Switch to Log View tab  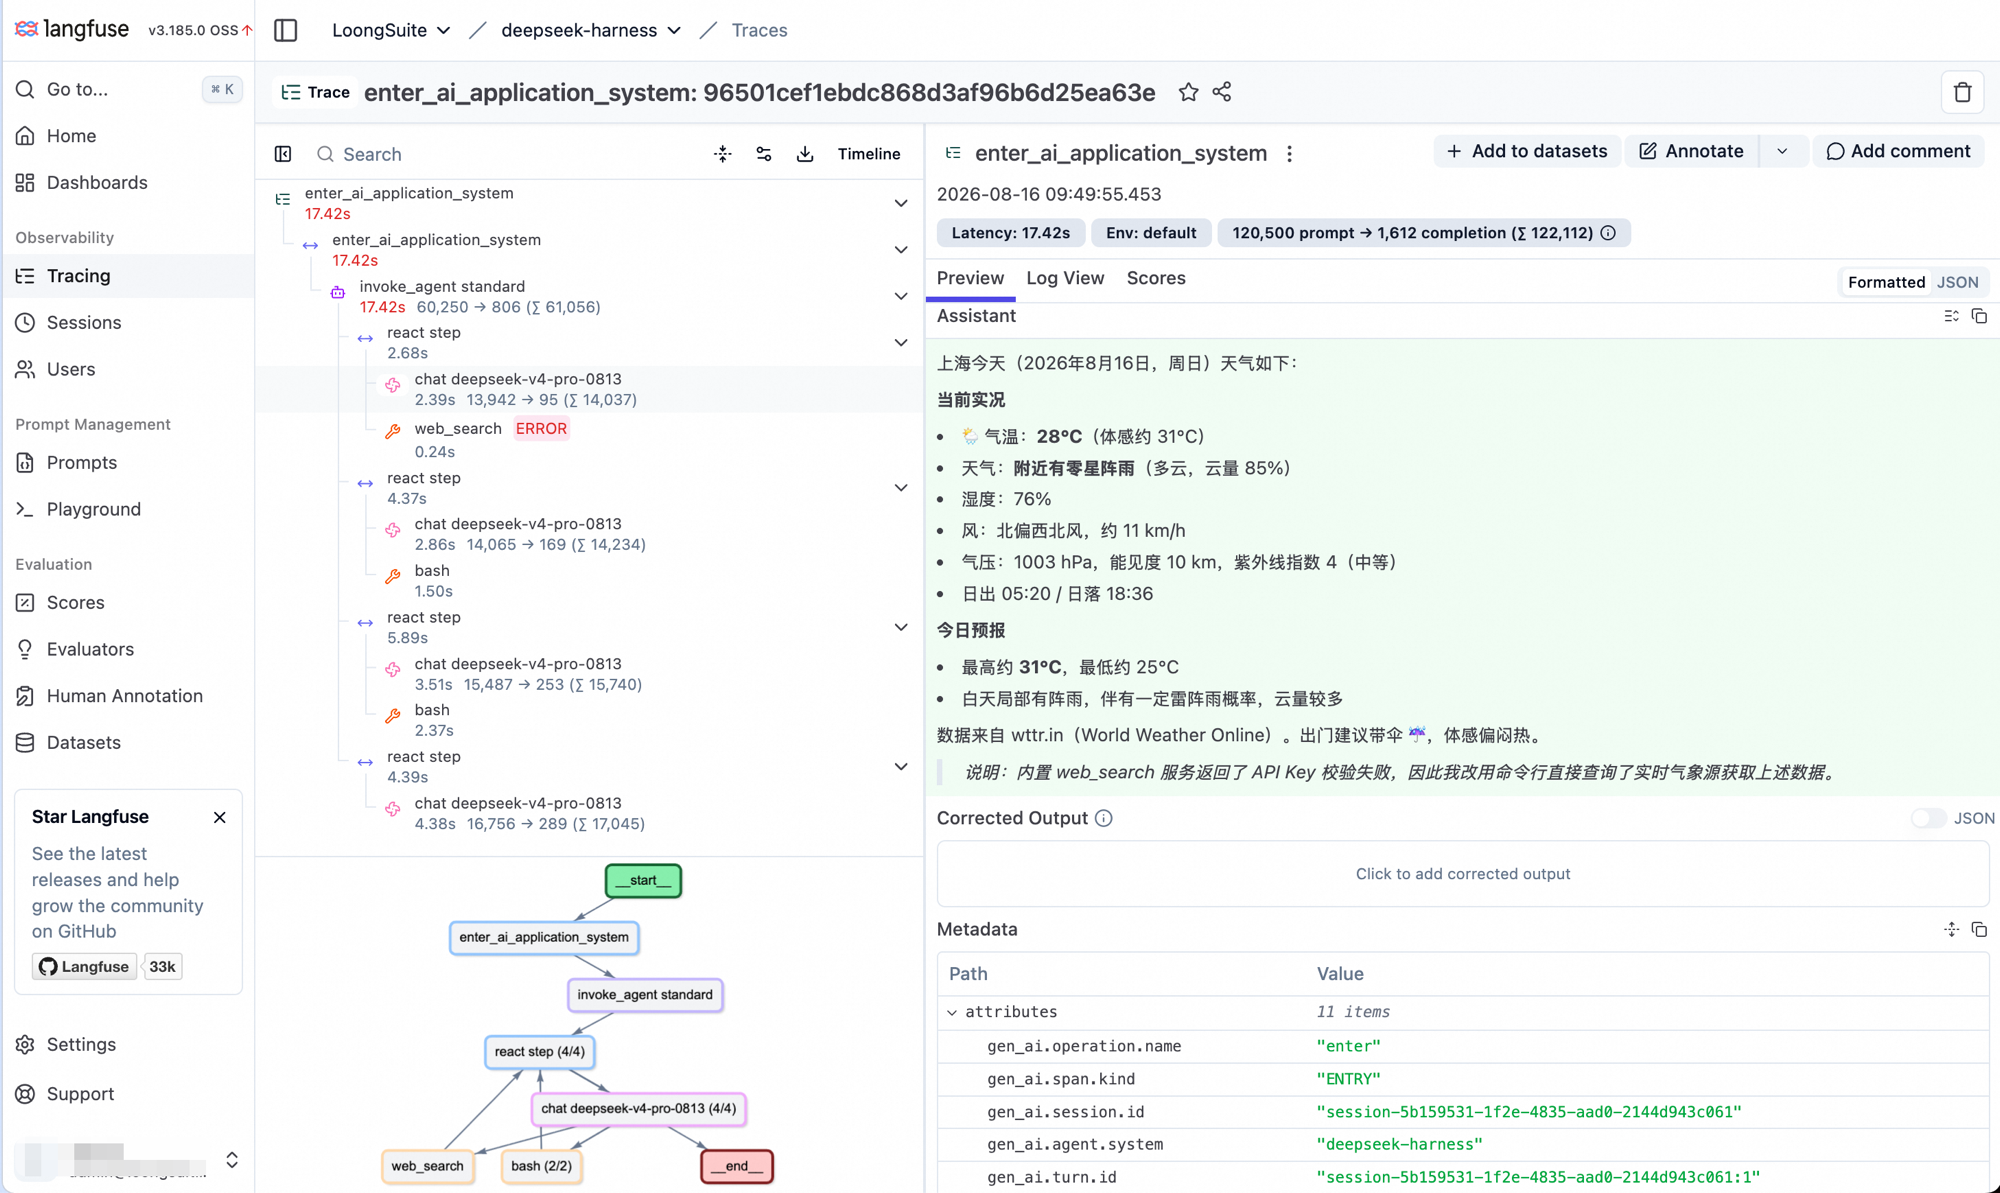click(1065, 278)
